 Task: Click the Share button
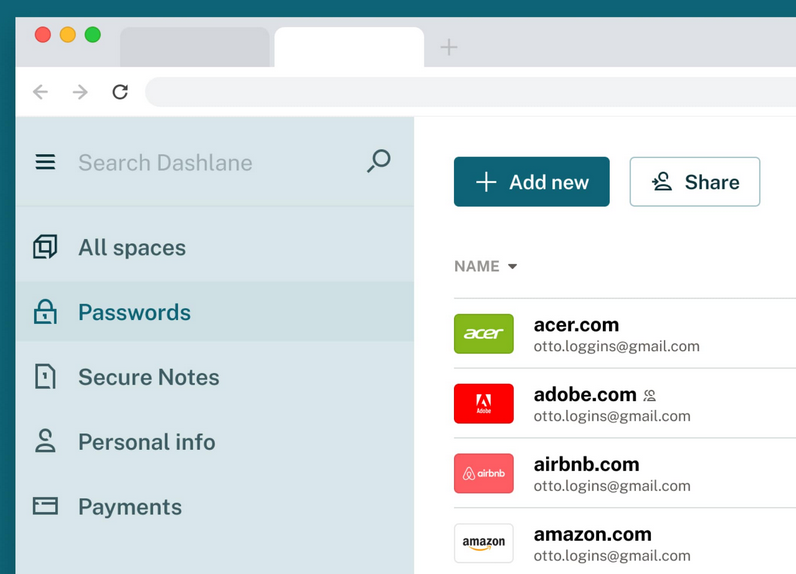694,182
